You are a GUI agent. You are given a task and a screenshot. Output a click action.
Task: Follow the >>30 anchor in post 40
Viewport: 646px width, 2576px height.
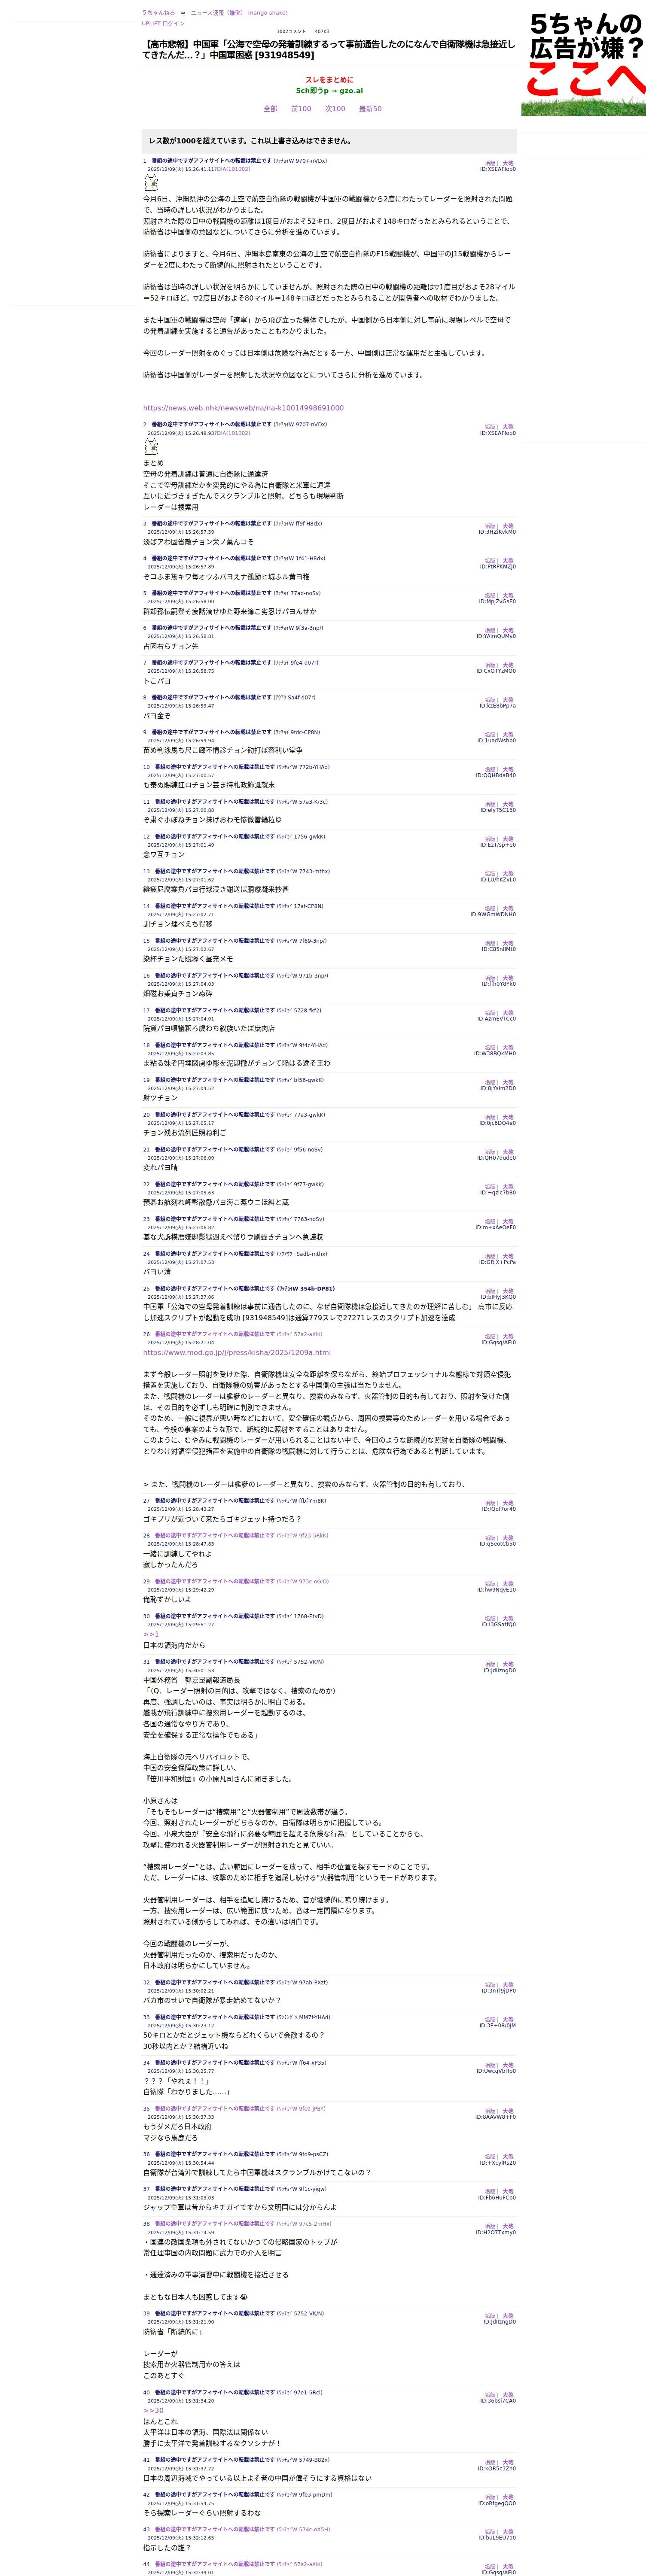tap(153, 2411)
